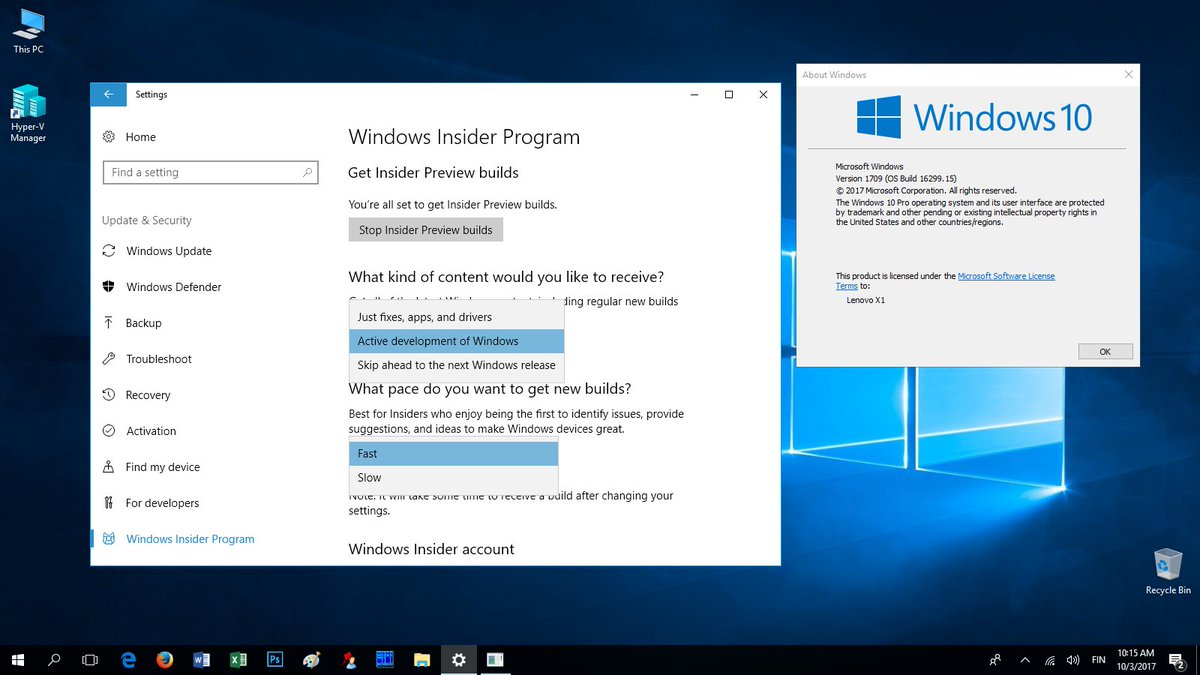The height and width of the screenshot is (675, 1200).
Task: Open File Explorer from taskbar
Action: coord(422,660)
